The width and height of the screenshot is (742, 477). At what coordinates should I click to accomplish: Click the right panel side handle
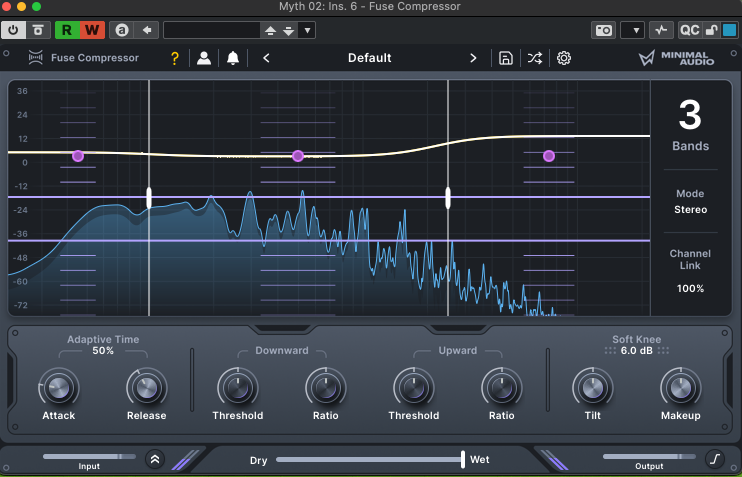pyautogui.click(x=730, y=380)
